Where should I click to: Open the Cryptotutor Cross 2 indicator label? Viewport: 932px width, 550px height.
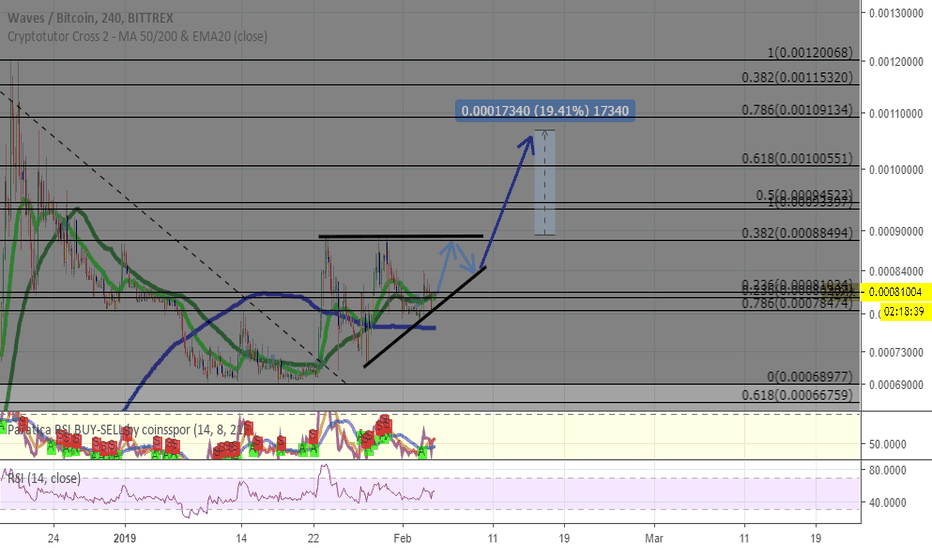tap(137, 36)
